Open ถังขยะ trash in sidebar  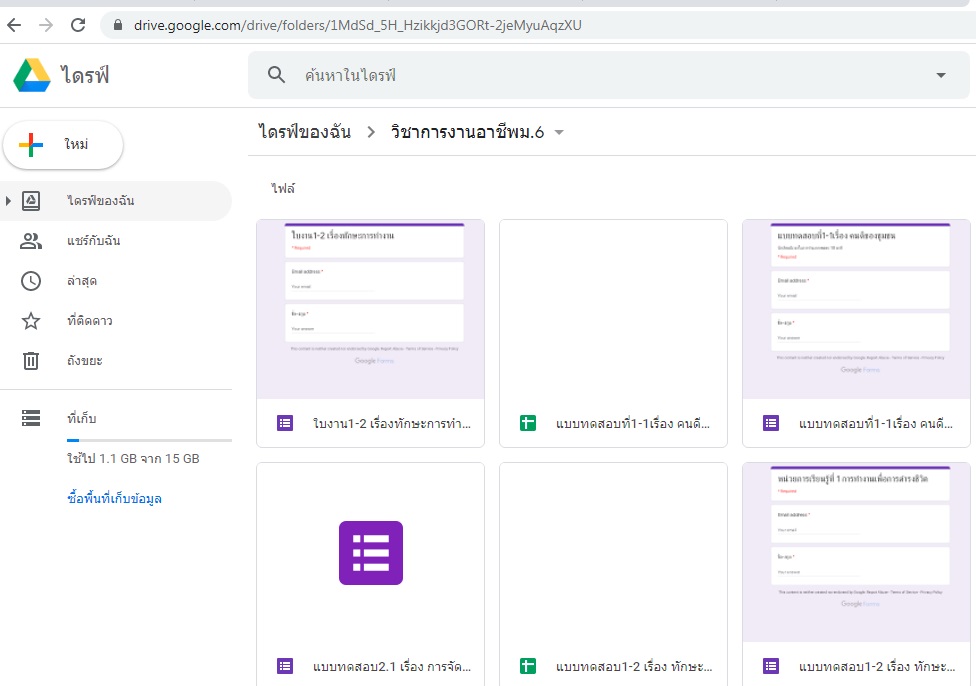point(85,360)
